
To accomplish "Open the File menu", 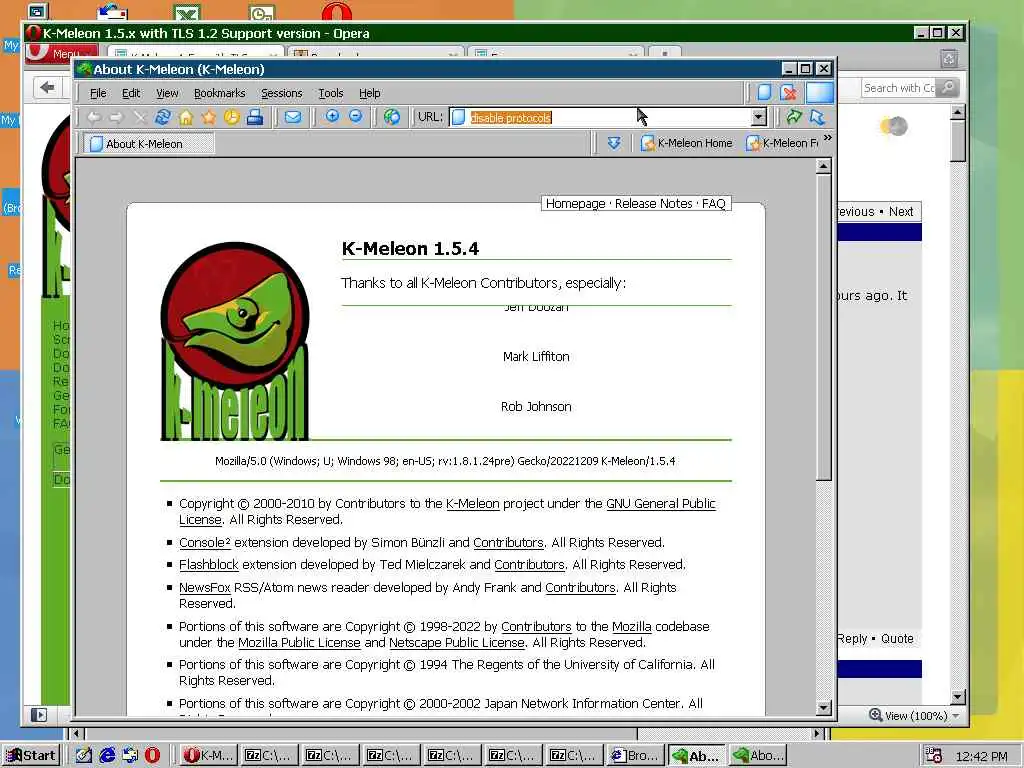I will (98, 93).
